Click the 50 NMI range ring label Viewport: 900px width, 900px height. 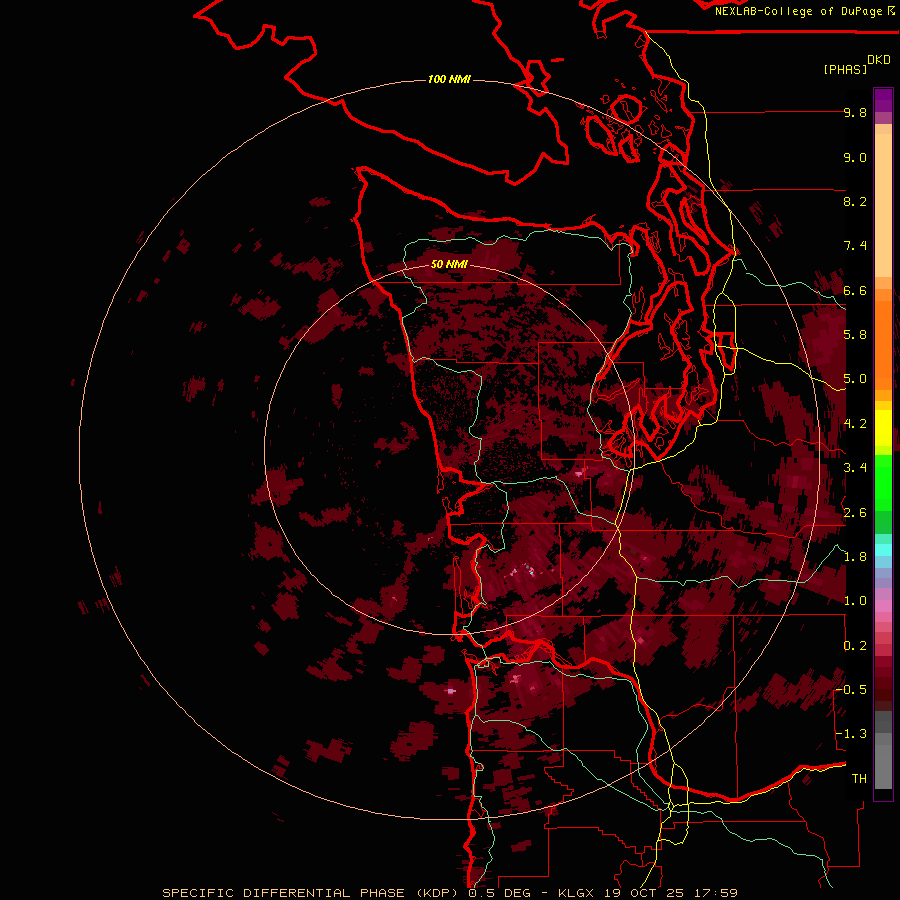click(x=449, y=264)
